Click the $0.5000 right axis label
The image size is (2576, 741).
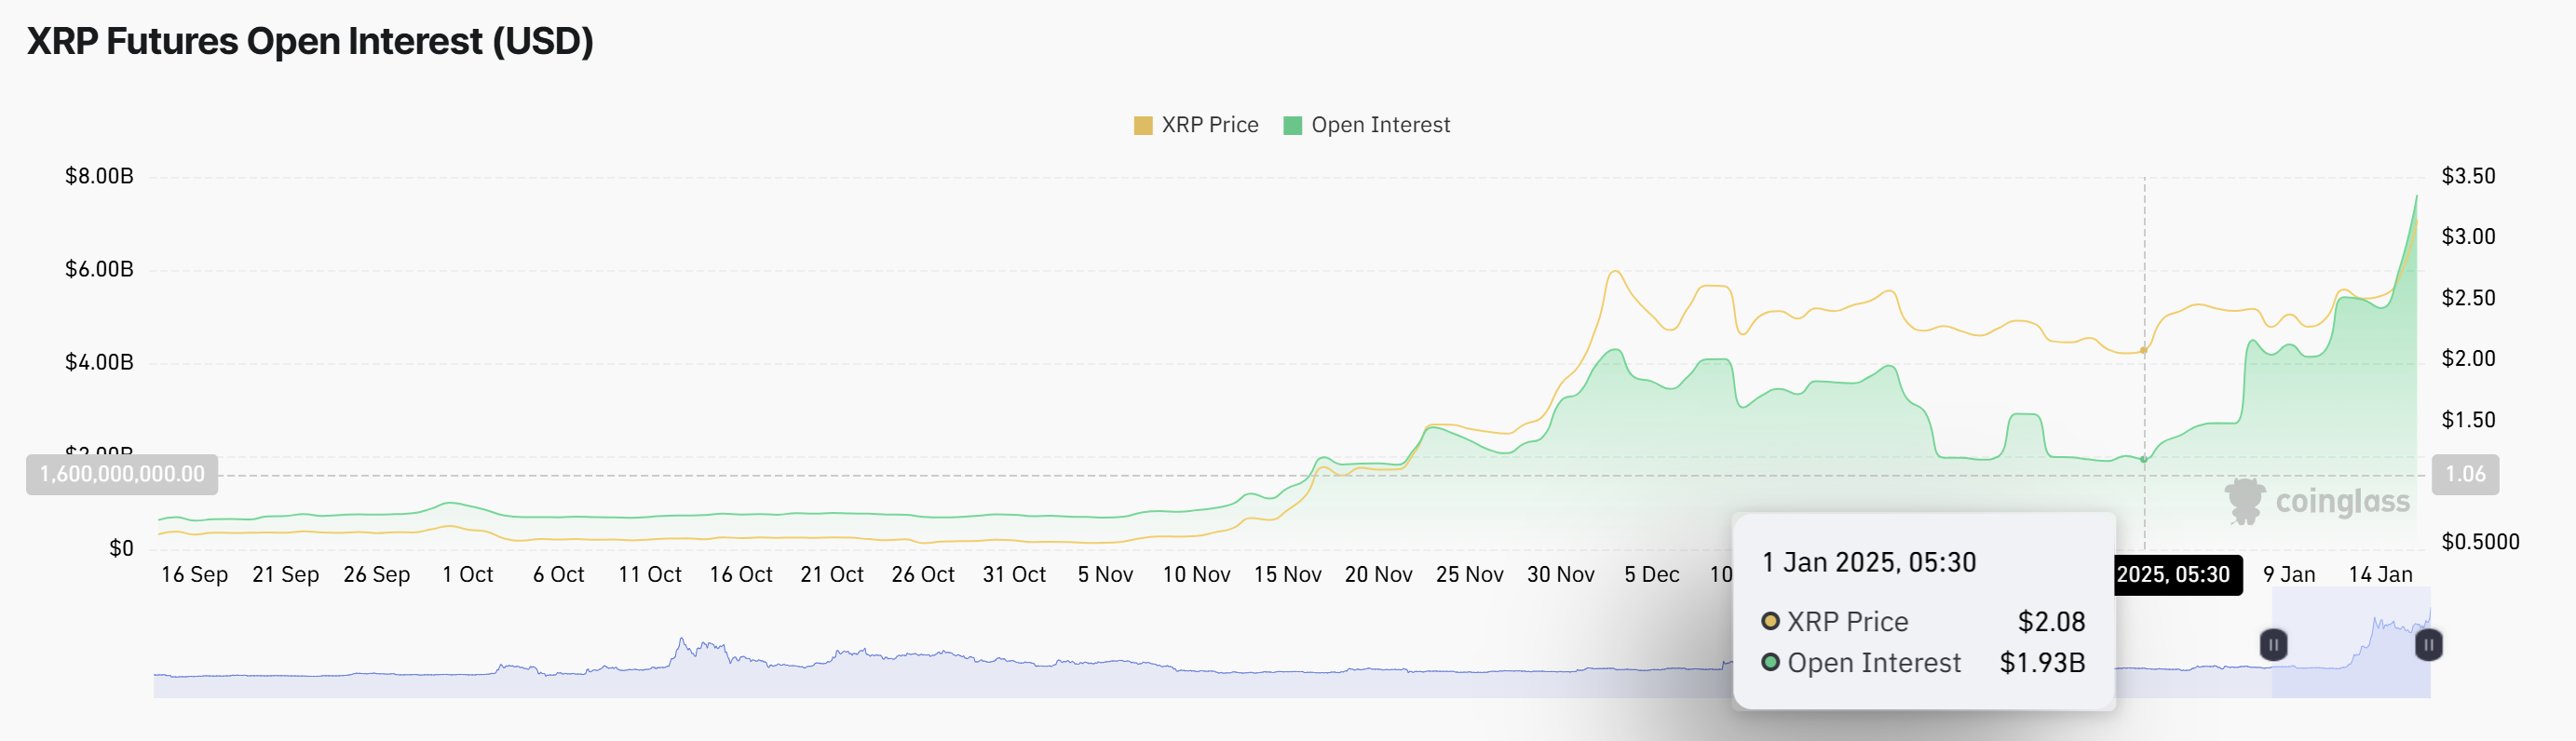[2480, 542]
